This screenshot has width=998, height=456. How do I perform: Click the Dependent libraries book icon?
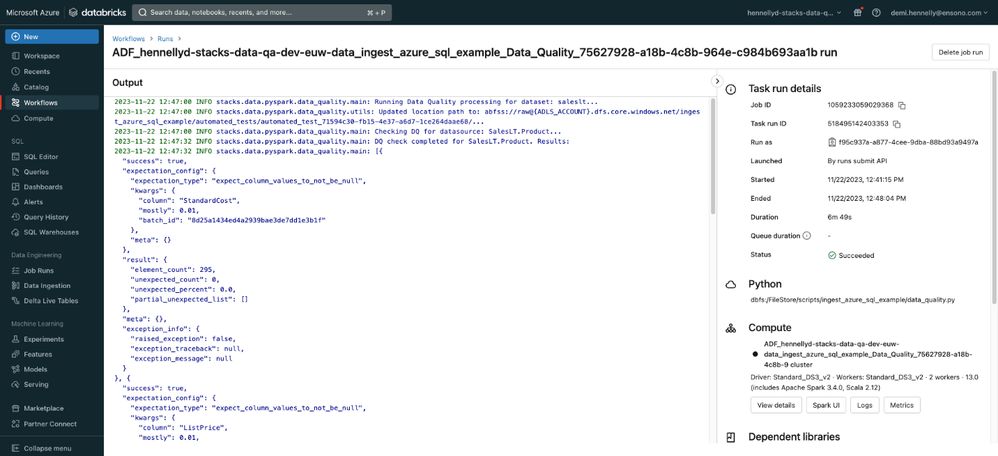(731, 437)
